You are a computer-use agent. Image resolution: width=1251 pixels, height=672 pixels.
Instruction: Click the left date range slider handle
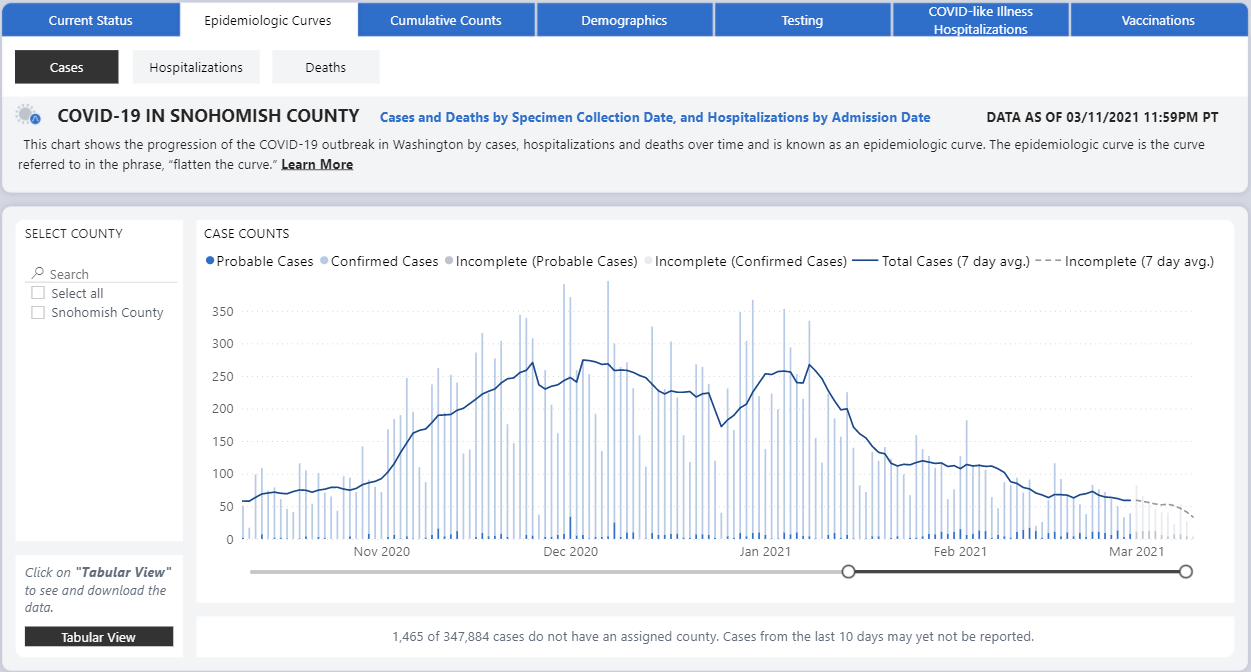849,571
